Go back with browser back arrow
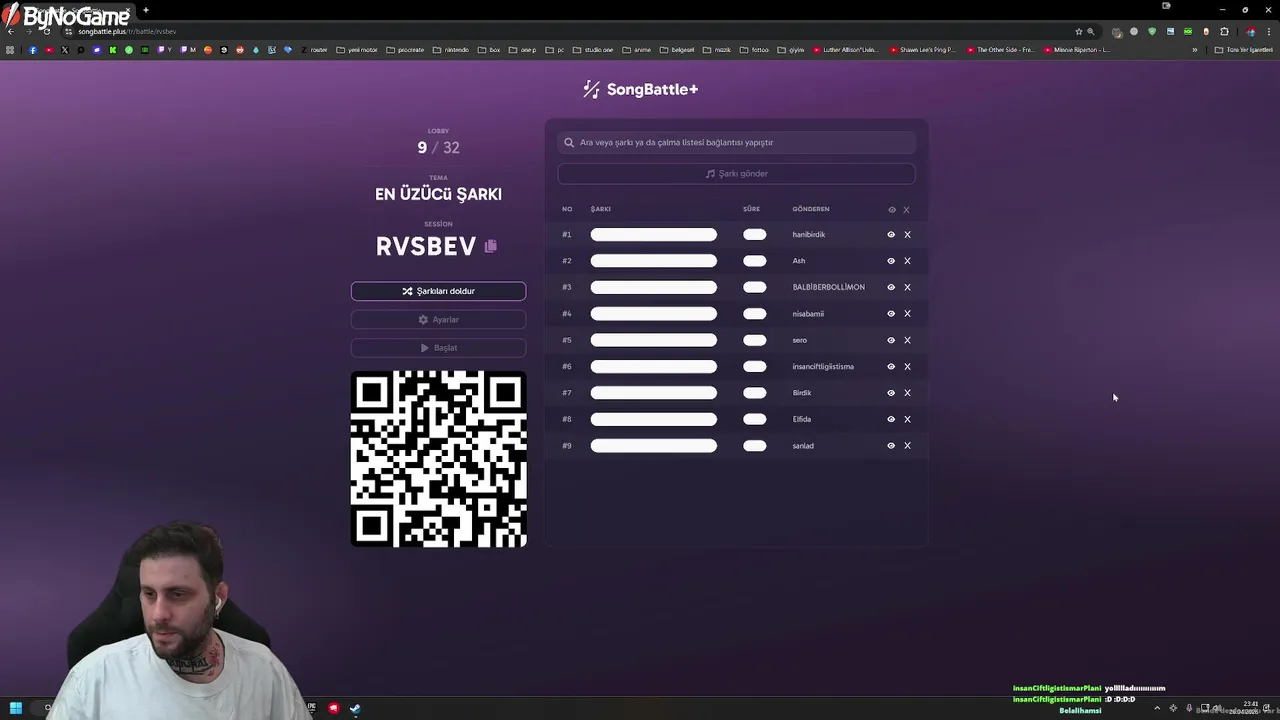This screenshot has width=1280, height=720. pos(11,32)
